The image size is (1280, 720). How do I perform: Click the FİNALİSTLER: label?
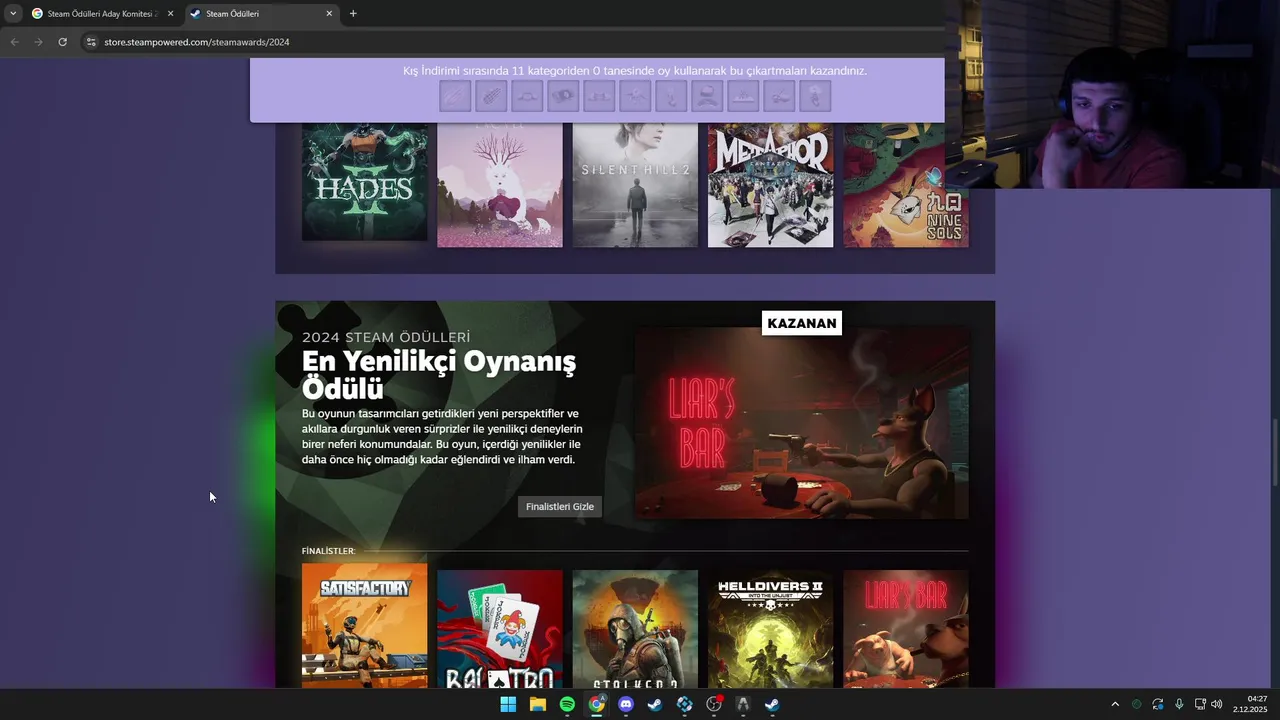pos(329,551)
